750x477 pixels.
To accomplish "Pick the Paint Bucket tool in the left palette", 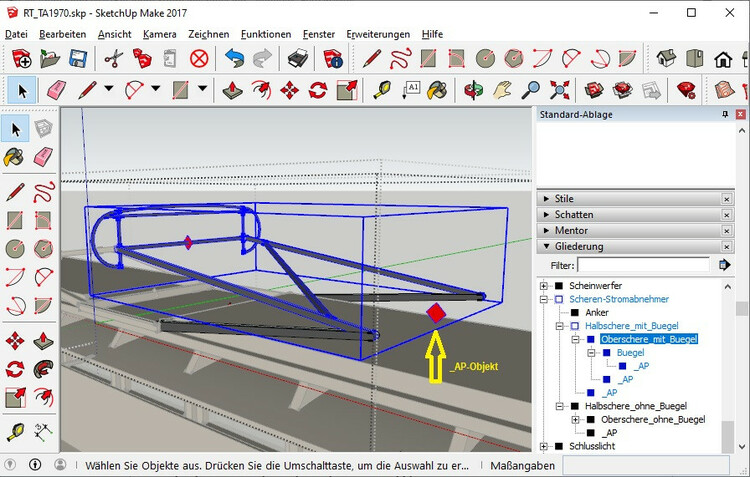I will click(15, 157).
